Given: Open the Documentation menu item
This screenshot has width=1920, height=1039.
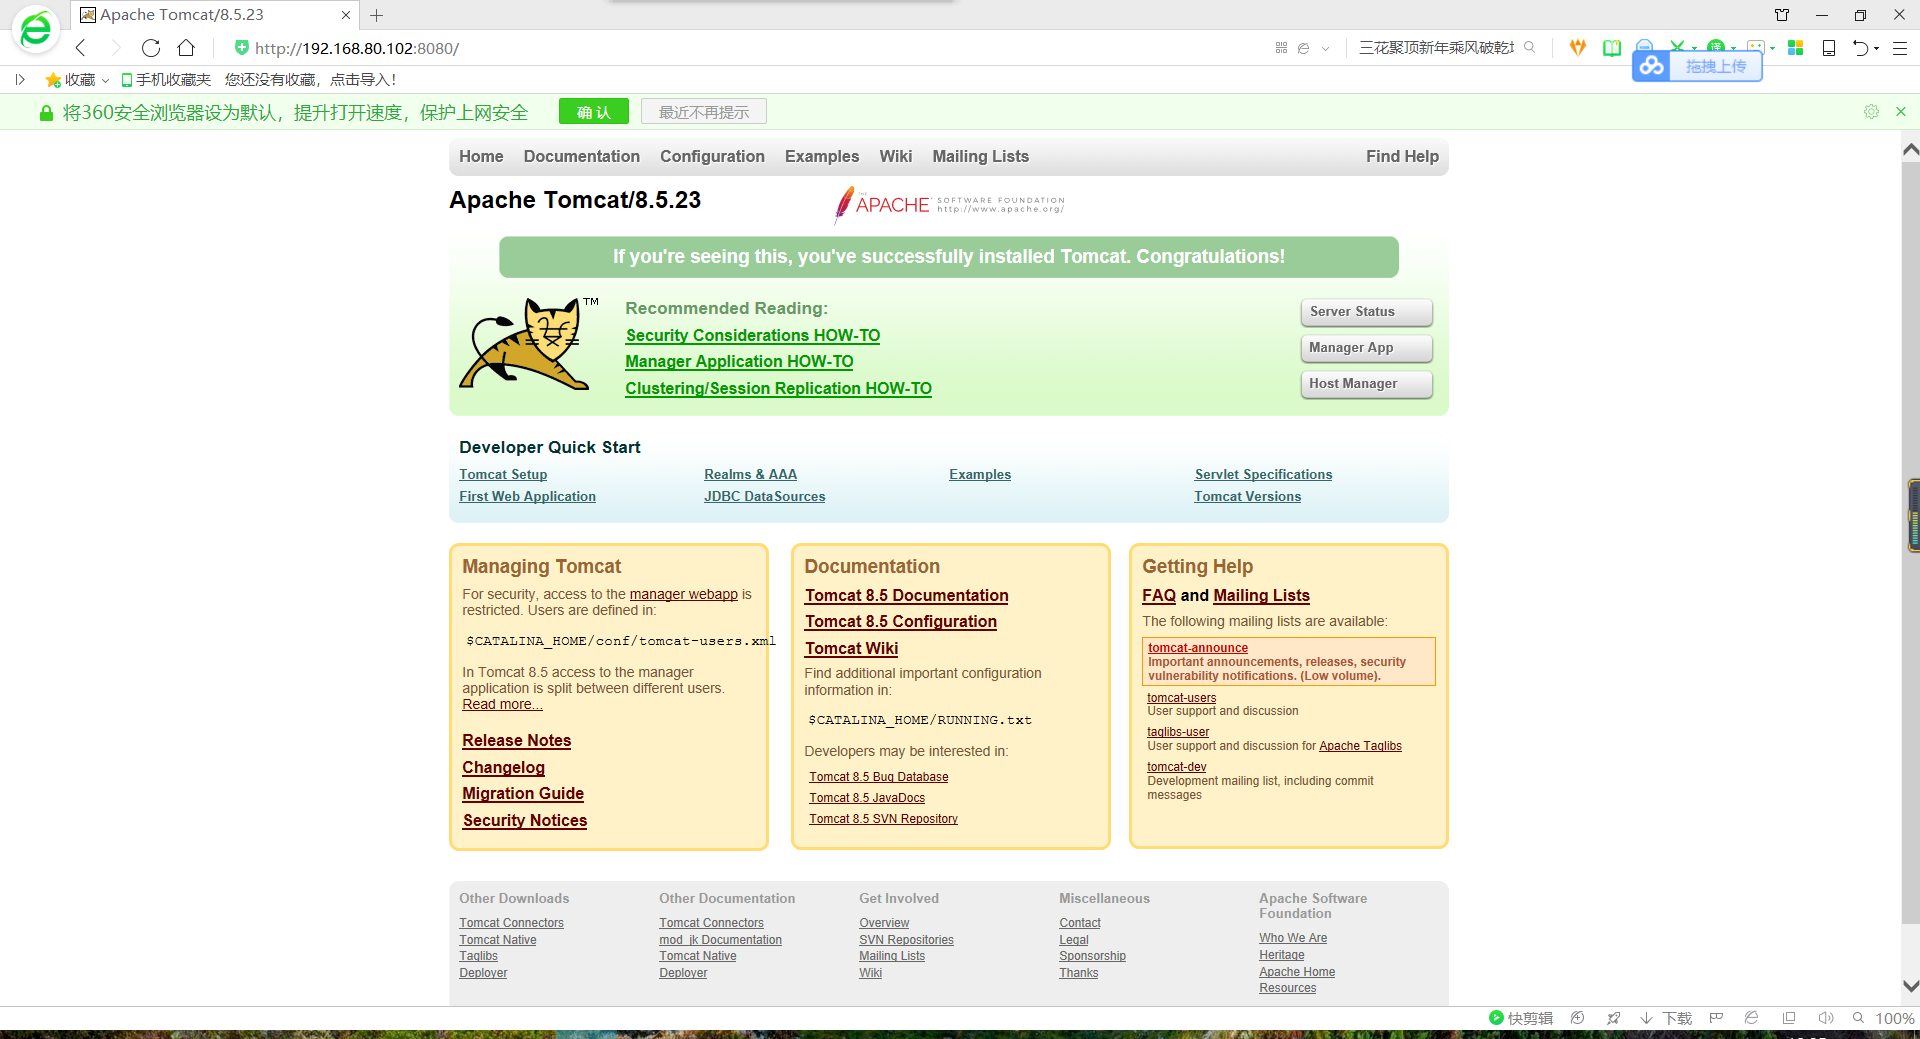Looking at the screenshot, I should click(582, 156).
